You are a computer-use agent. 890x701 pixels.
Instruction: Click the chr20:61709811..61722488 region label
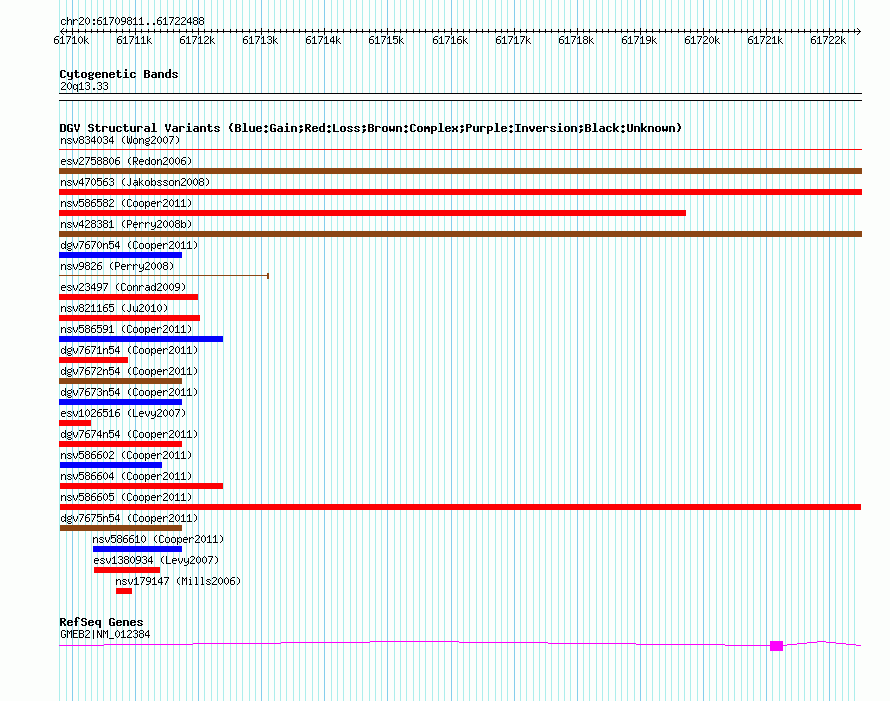pyautogui.click(x=132, y=21)
